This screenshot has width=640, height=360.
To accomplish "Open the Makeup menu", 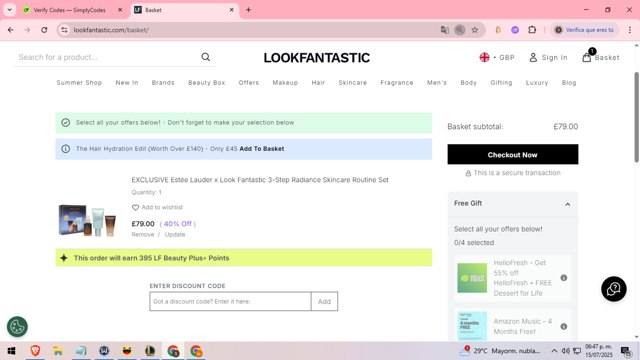I will point(285,82).
